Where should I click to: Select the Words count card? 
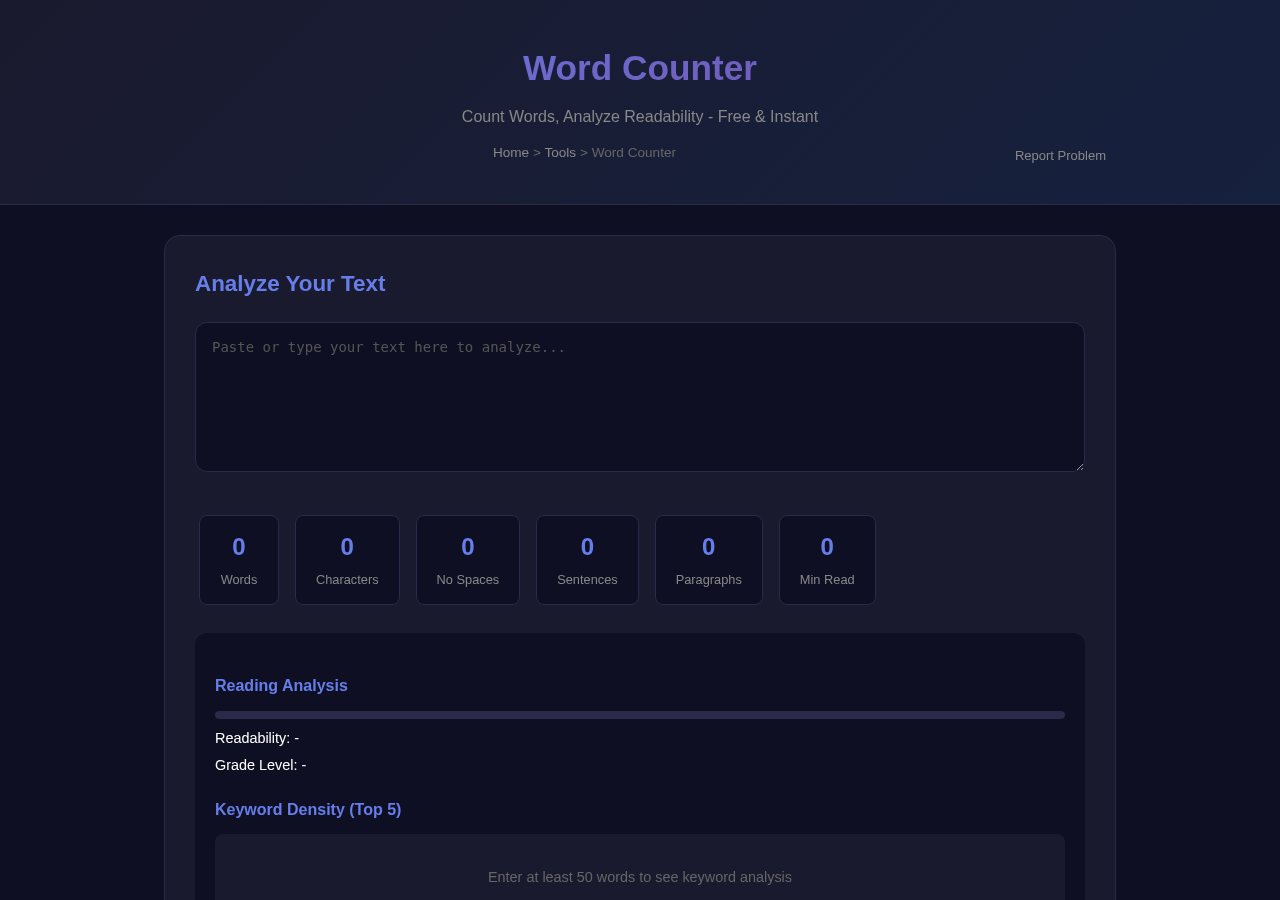[239, 560]
